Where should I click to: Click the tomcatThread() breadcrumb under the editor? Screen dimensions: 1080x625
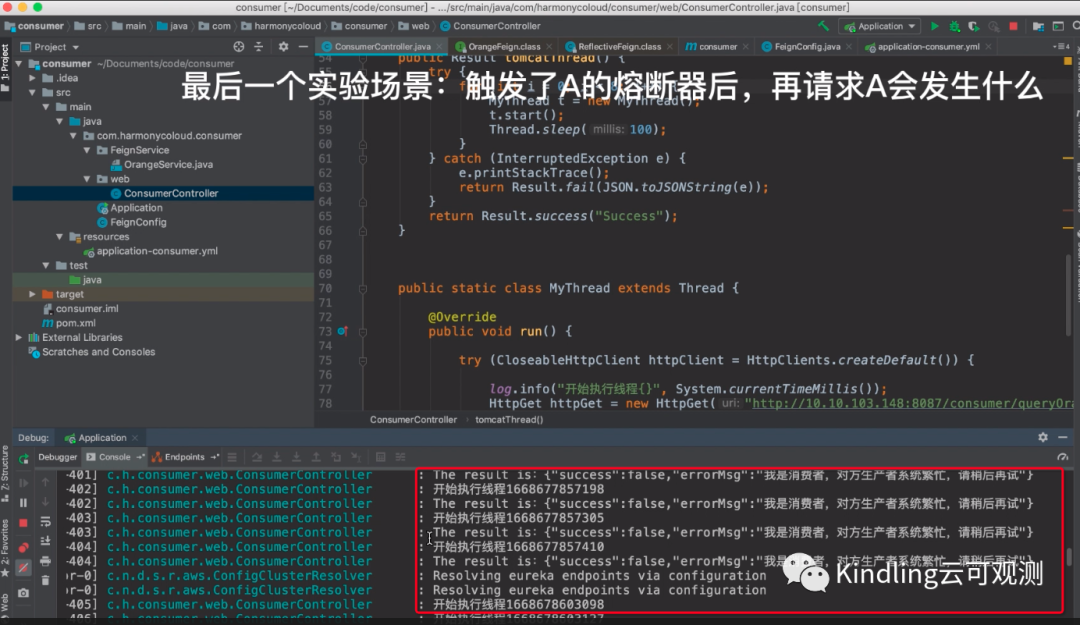pyautogui.click(x=509, y=420)
